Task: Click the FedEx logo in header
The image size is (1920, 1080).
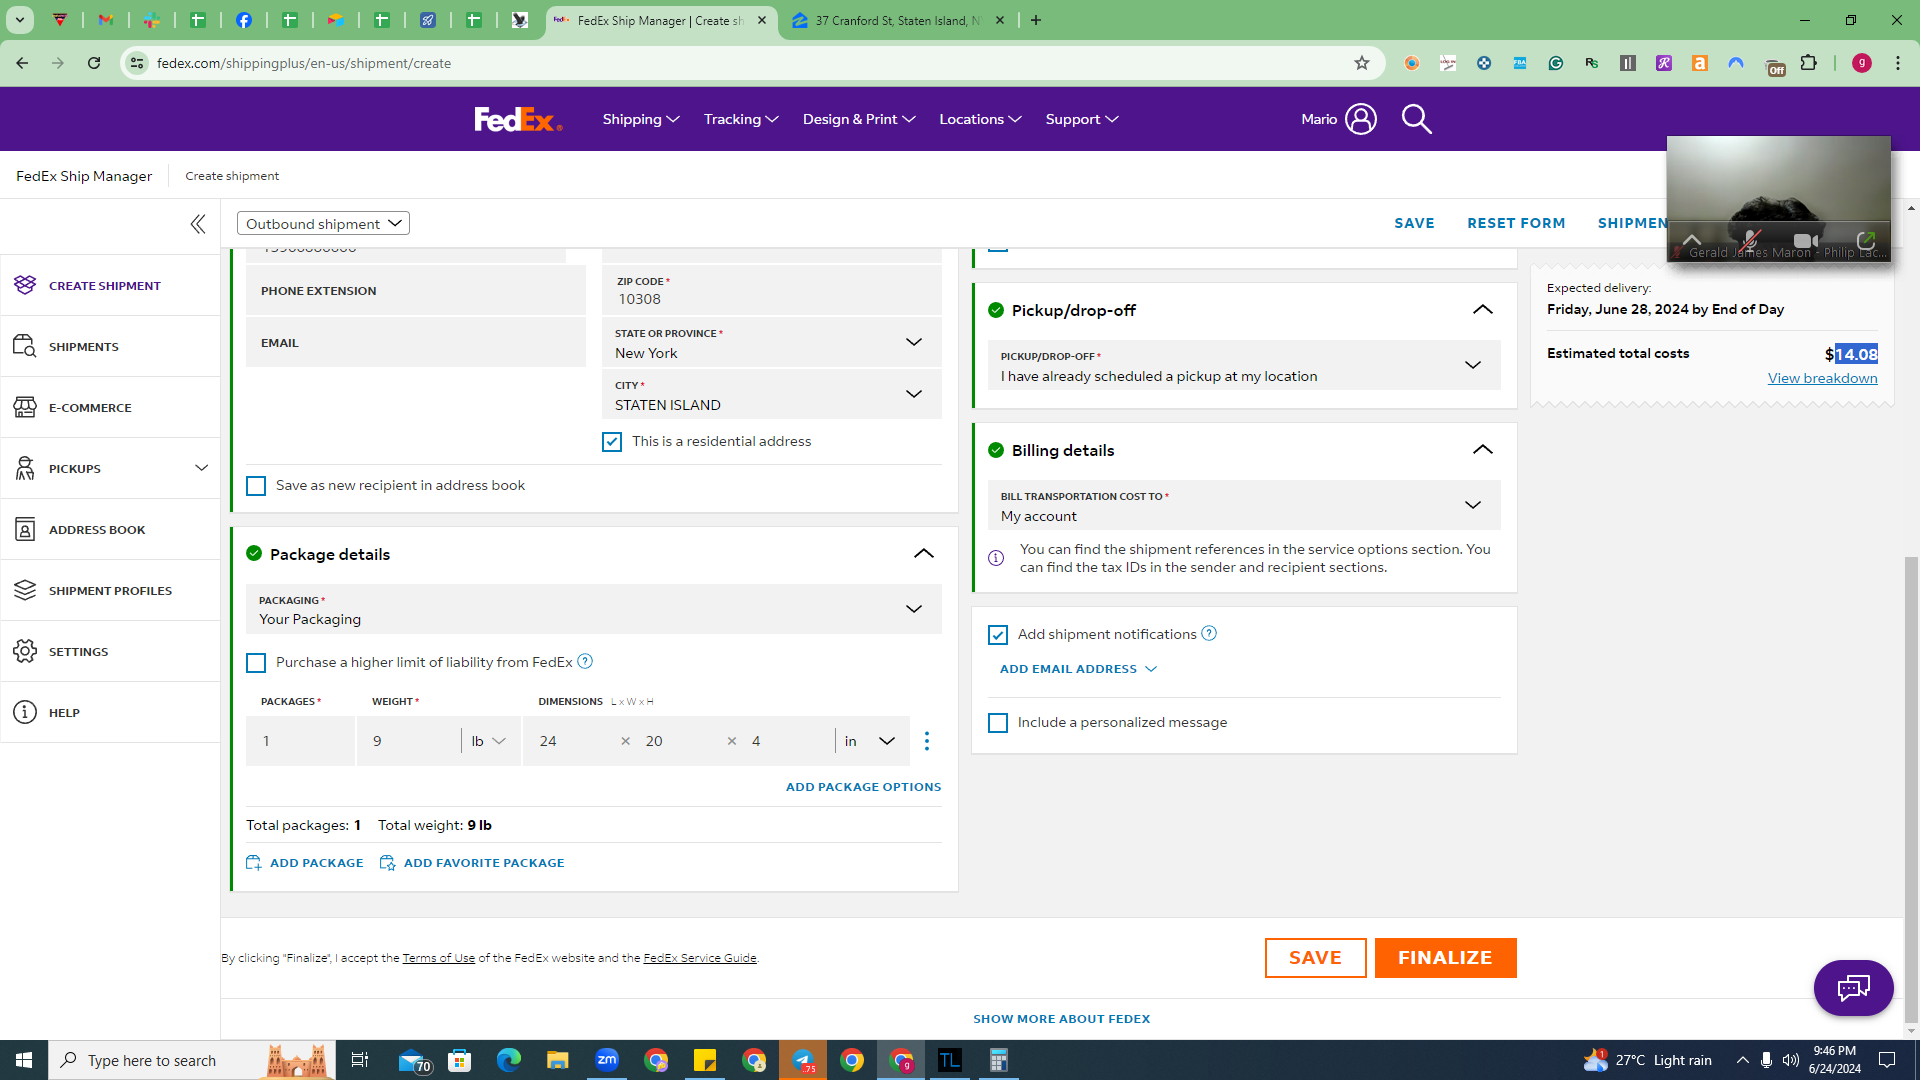Action: point(518,119)
